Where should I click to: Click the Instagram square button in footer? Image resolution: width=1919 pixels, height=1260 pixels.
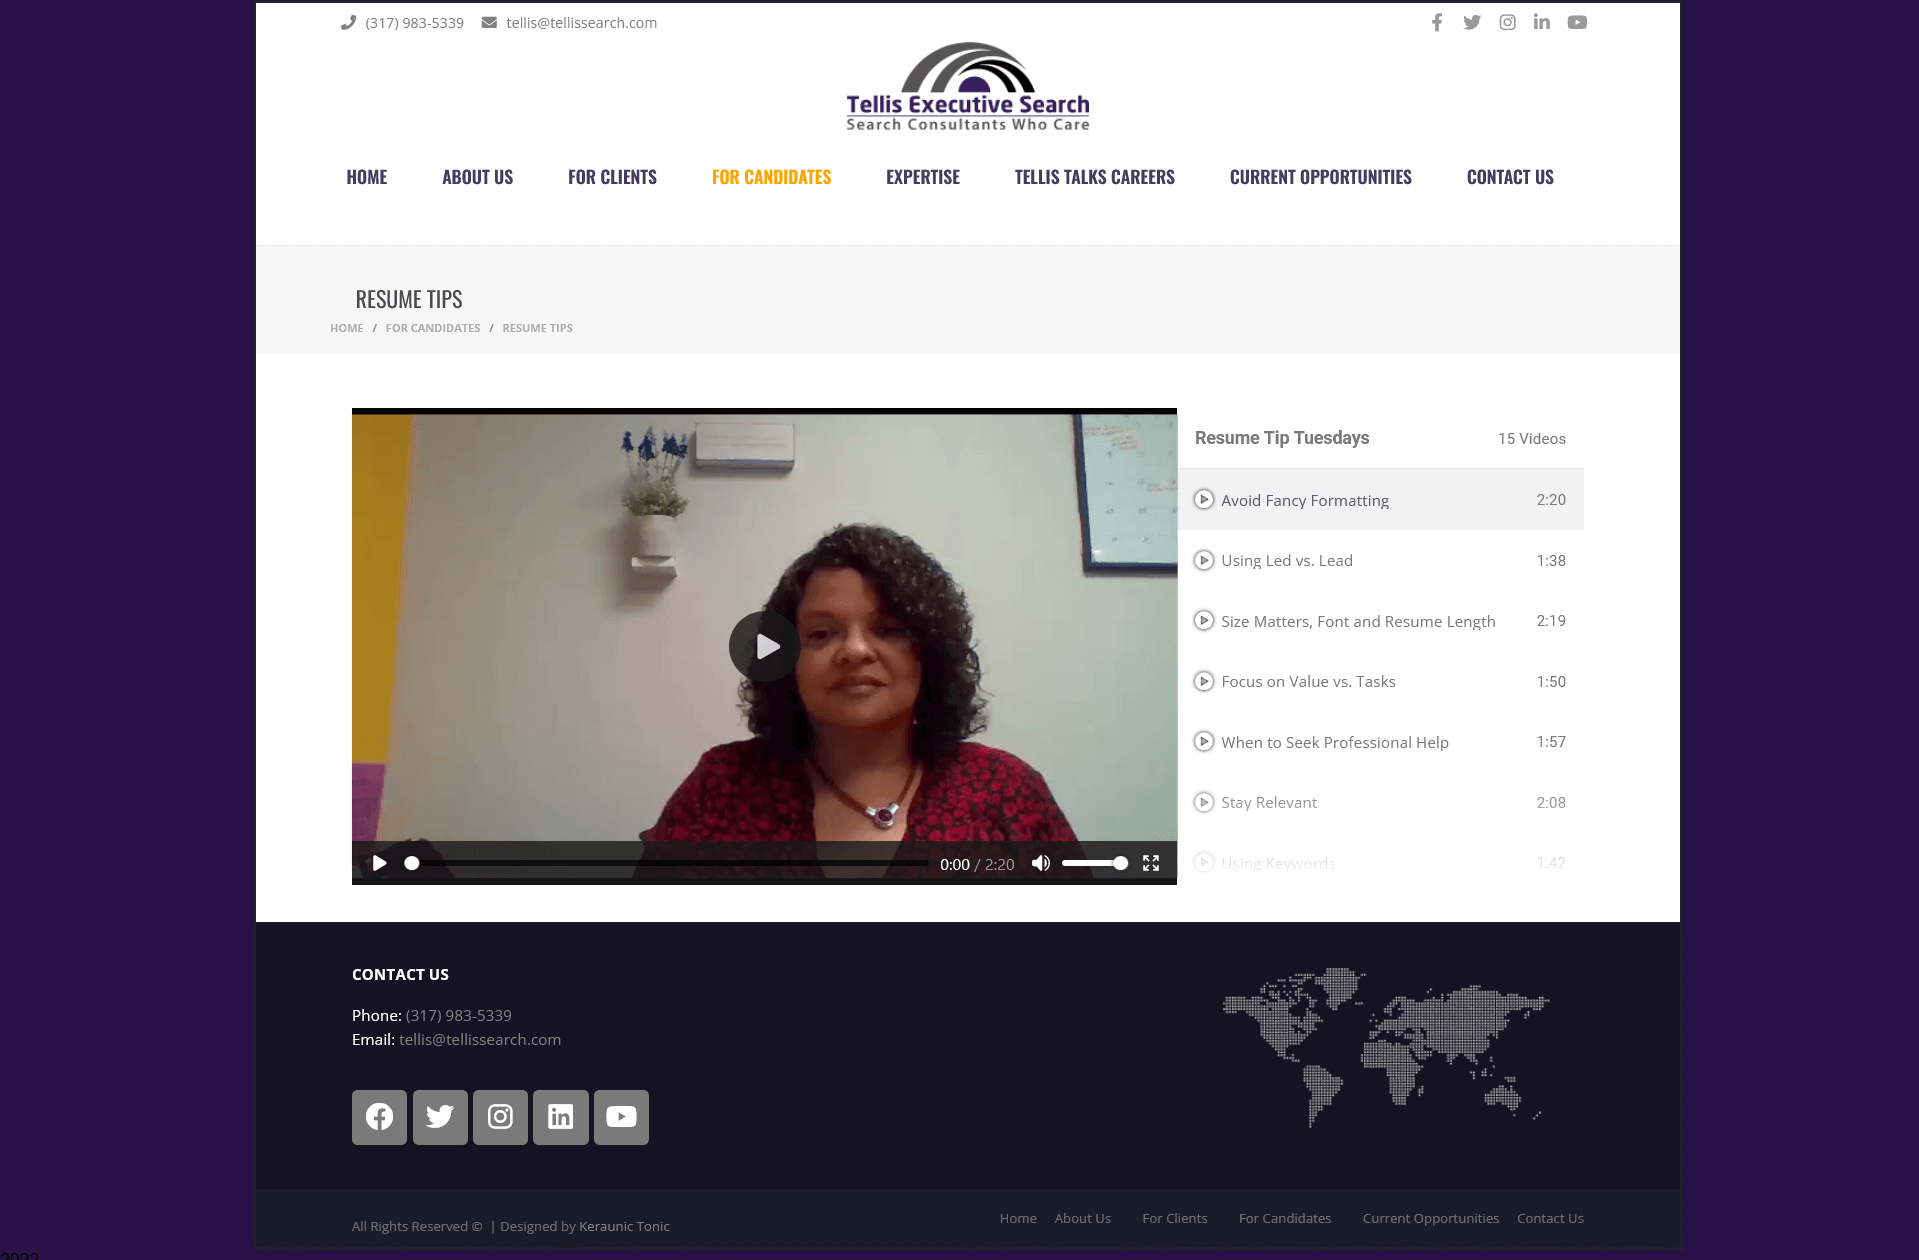tap(500, 1117)
